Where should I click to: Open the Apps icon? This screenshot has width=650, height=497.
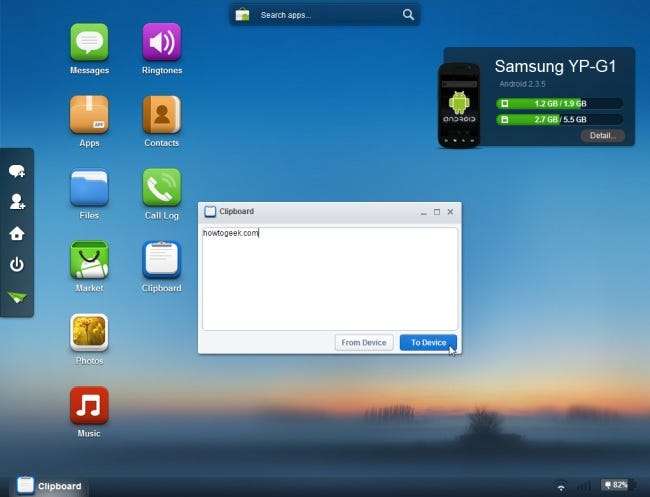pos(89,115)
